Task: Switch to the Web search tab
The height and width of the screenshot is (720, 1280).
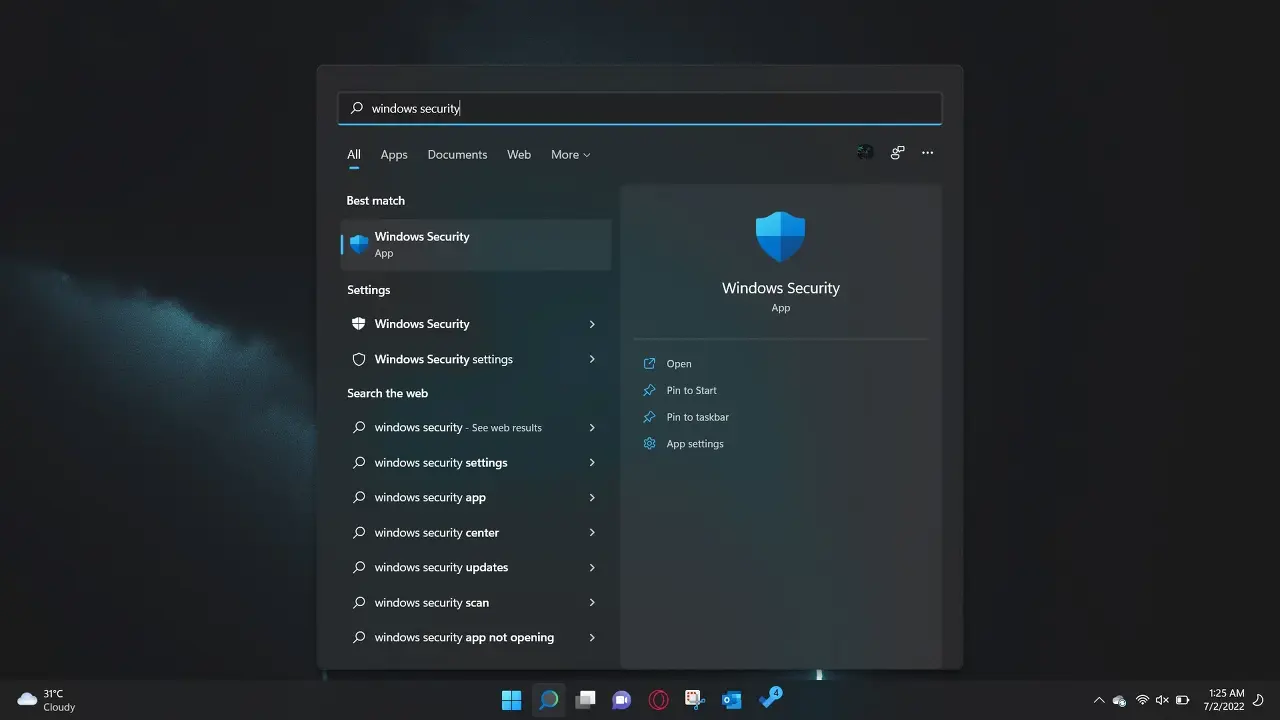Action: 519,155
